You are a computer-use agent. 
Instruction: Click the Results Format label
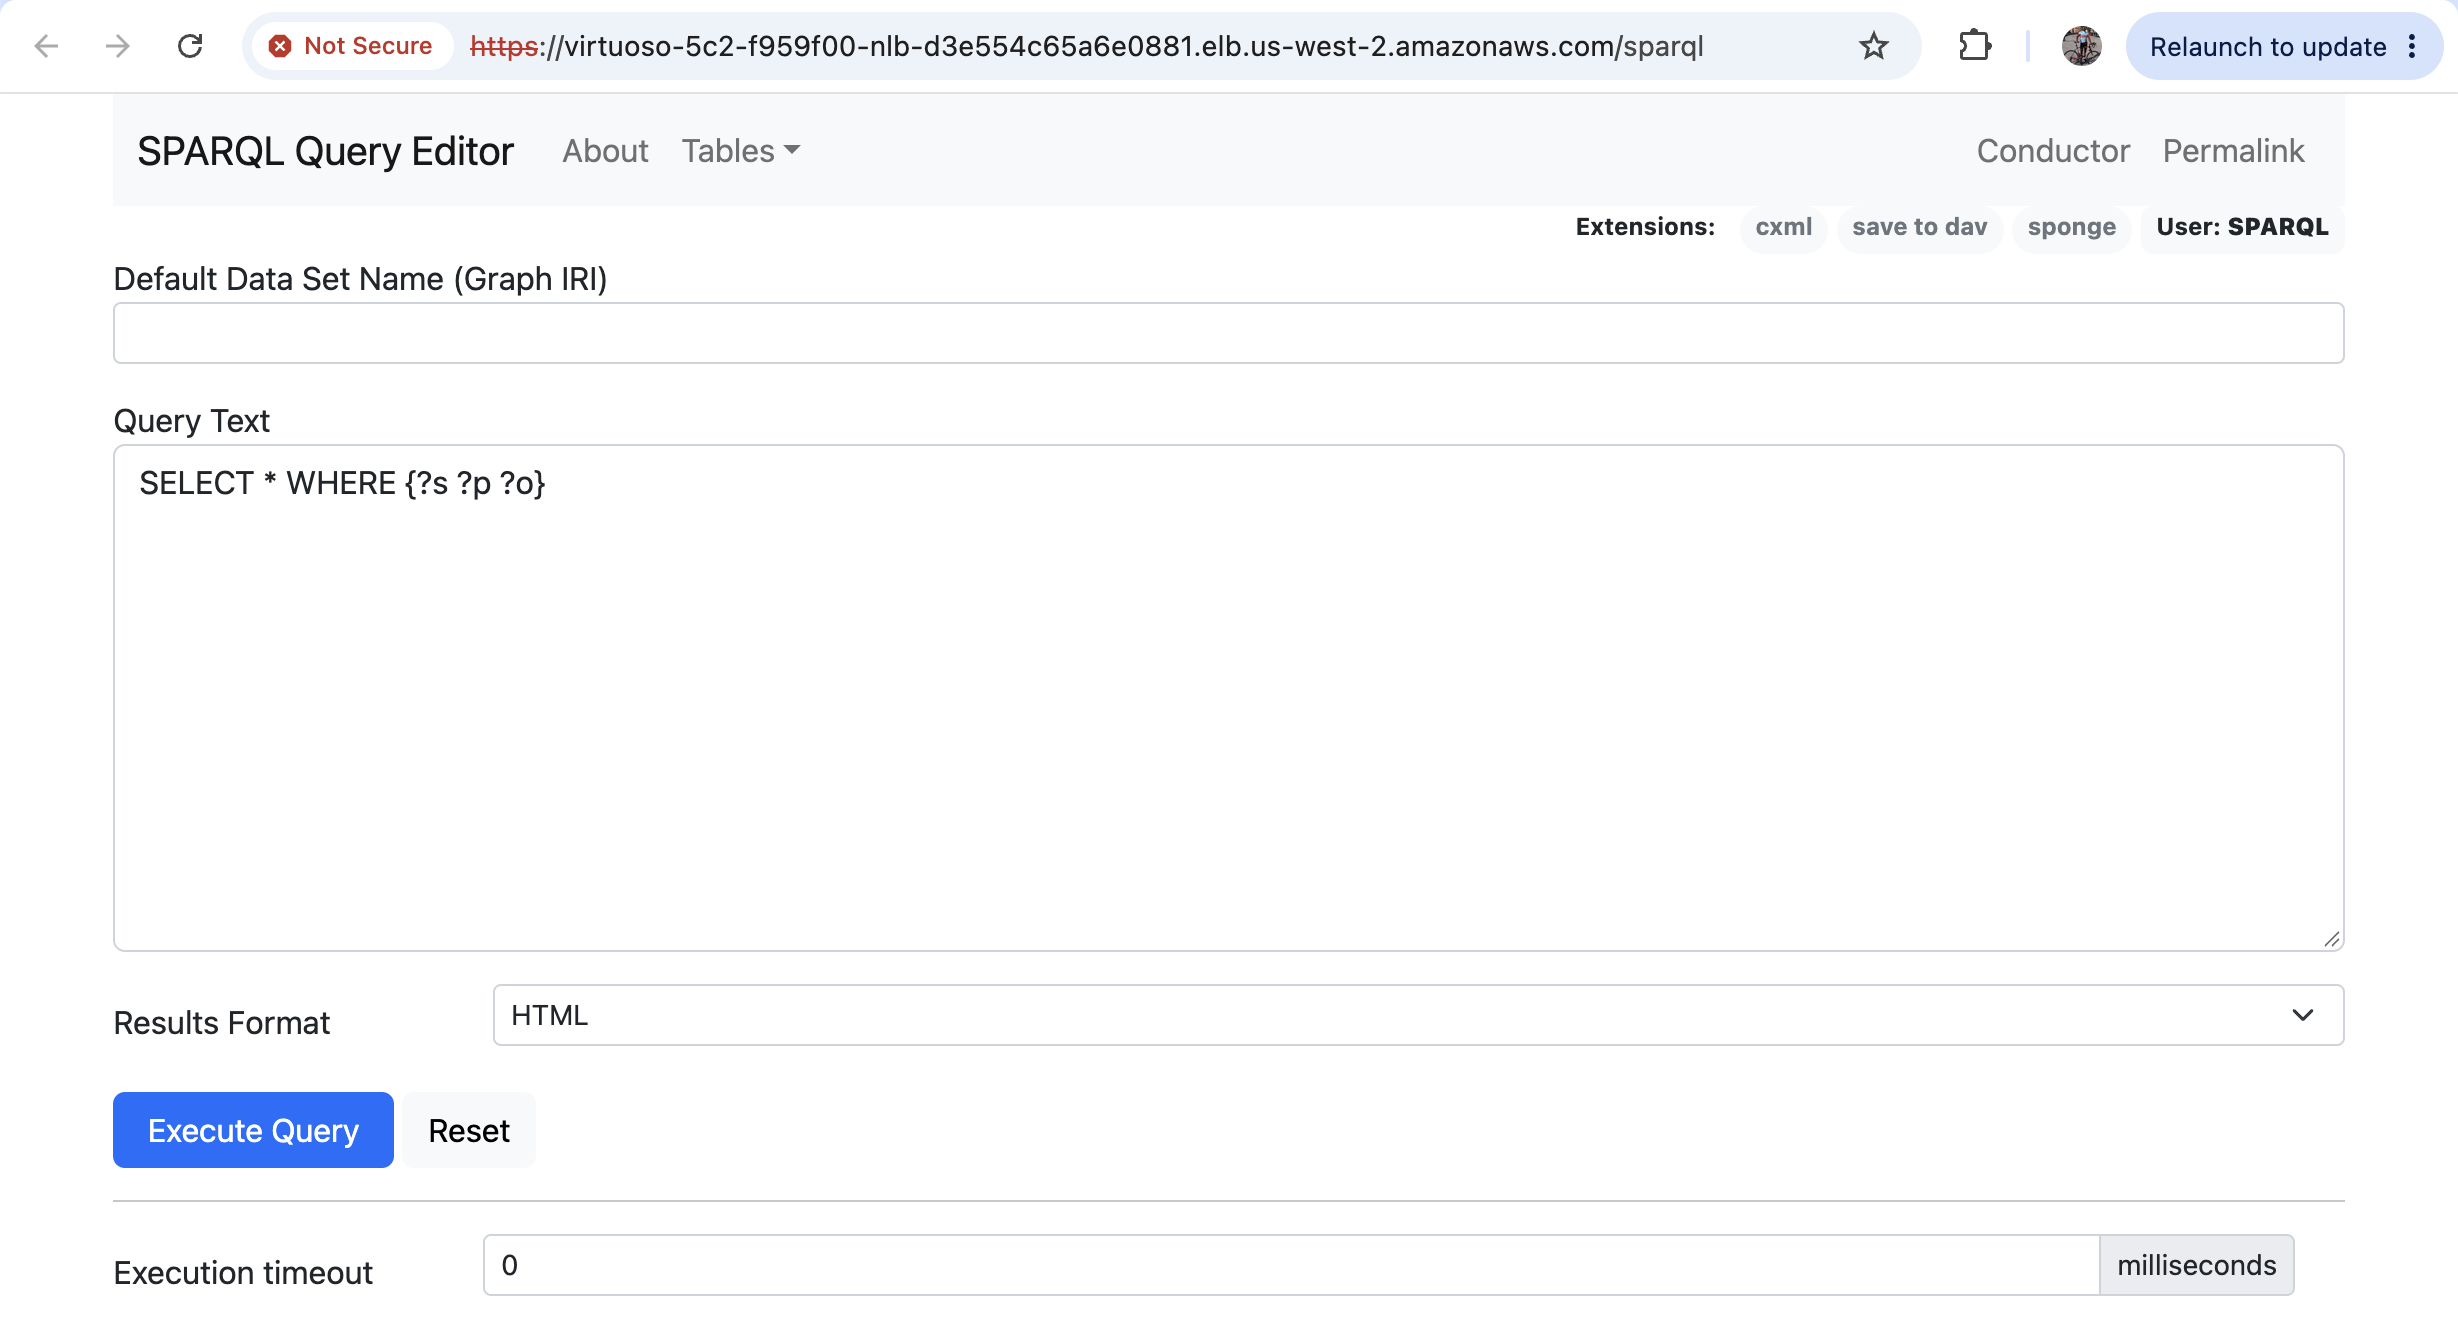[x=221, y=1023]
